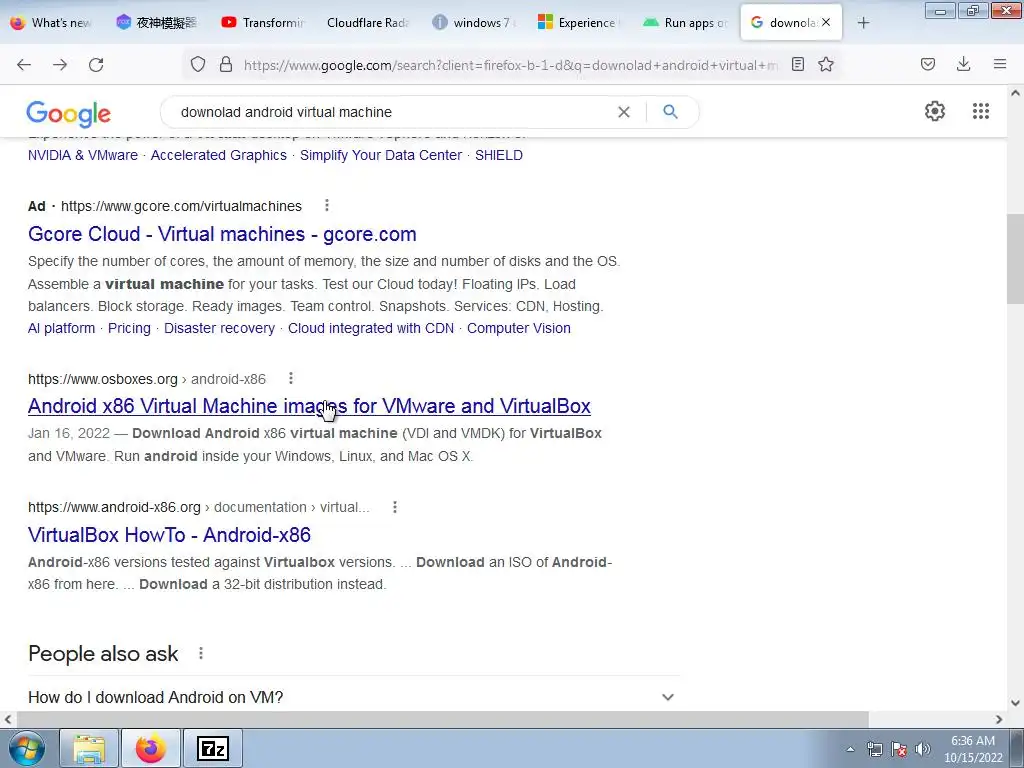Open AI platform sitelink

61,328
